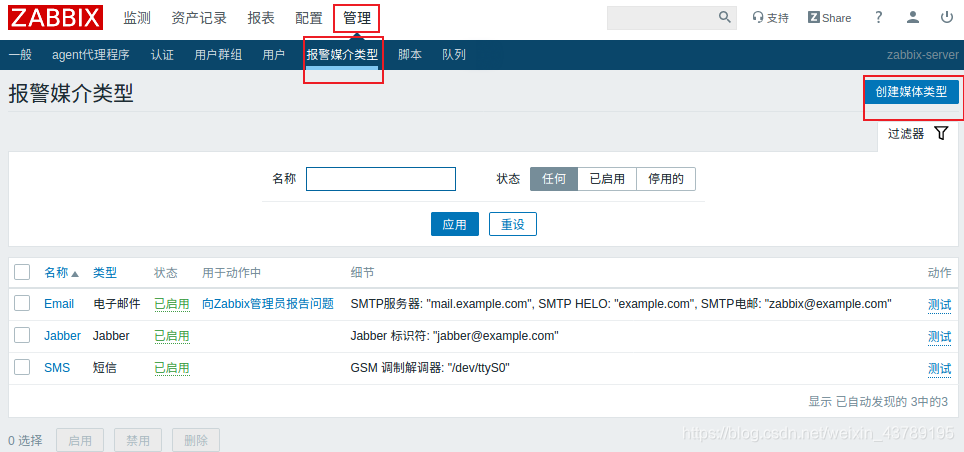
Task: Select 已启用 status filter
Action: [x=607, y=179]
